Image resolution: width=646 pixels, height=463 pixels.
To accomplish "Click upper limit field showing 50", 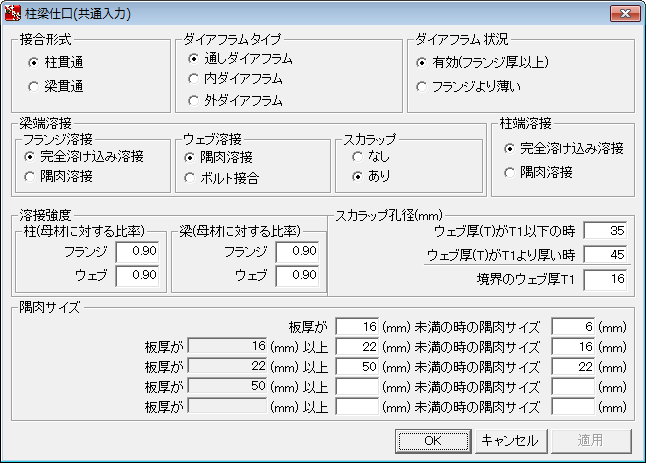I will pos(357,367).
